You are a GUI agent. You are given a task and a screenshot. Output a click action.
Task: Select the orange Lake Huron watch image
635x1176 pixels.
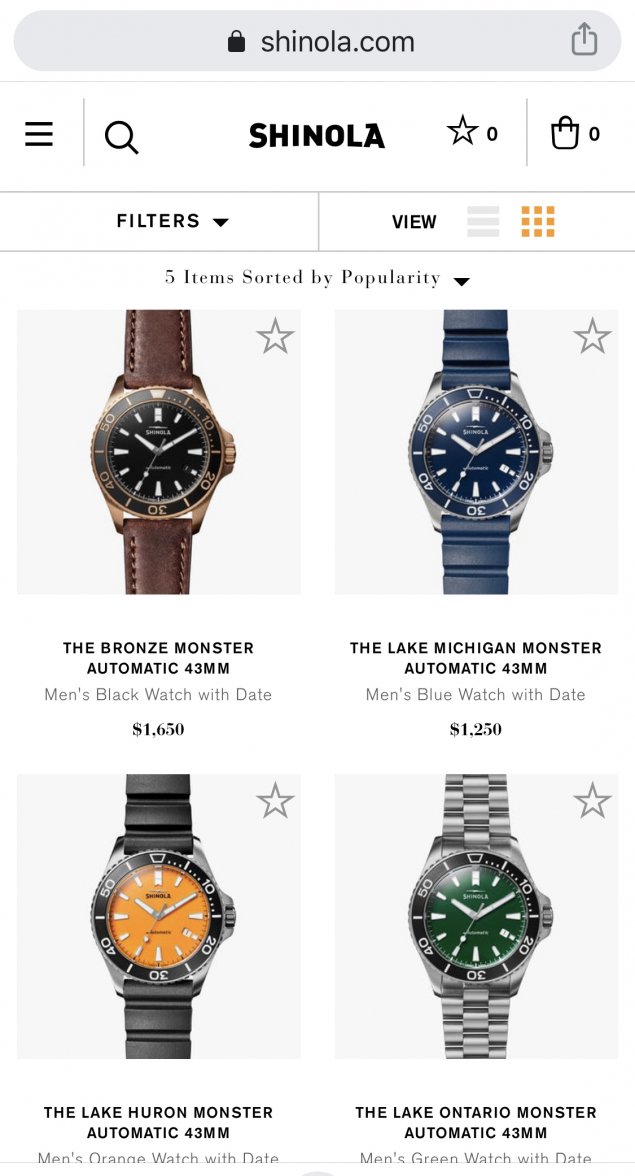coord(159,916)
